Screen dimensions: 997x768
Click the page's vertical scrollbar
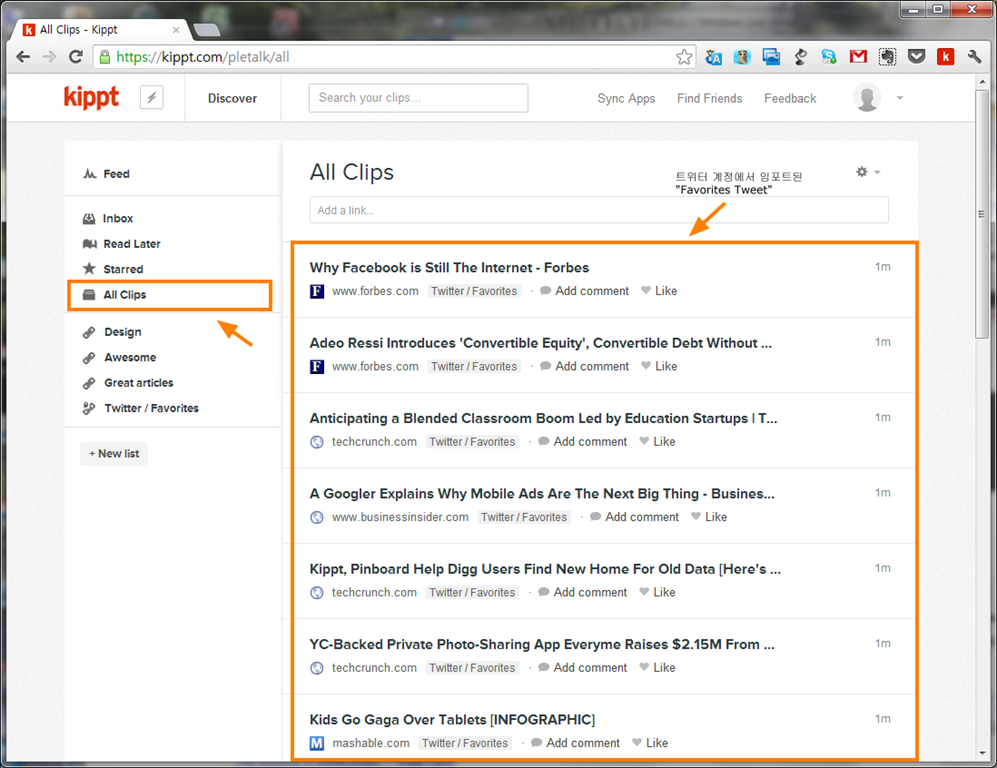982,250
